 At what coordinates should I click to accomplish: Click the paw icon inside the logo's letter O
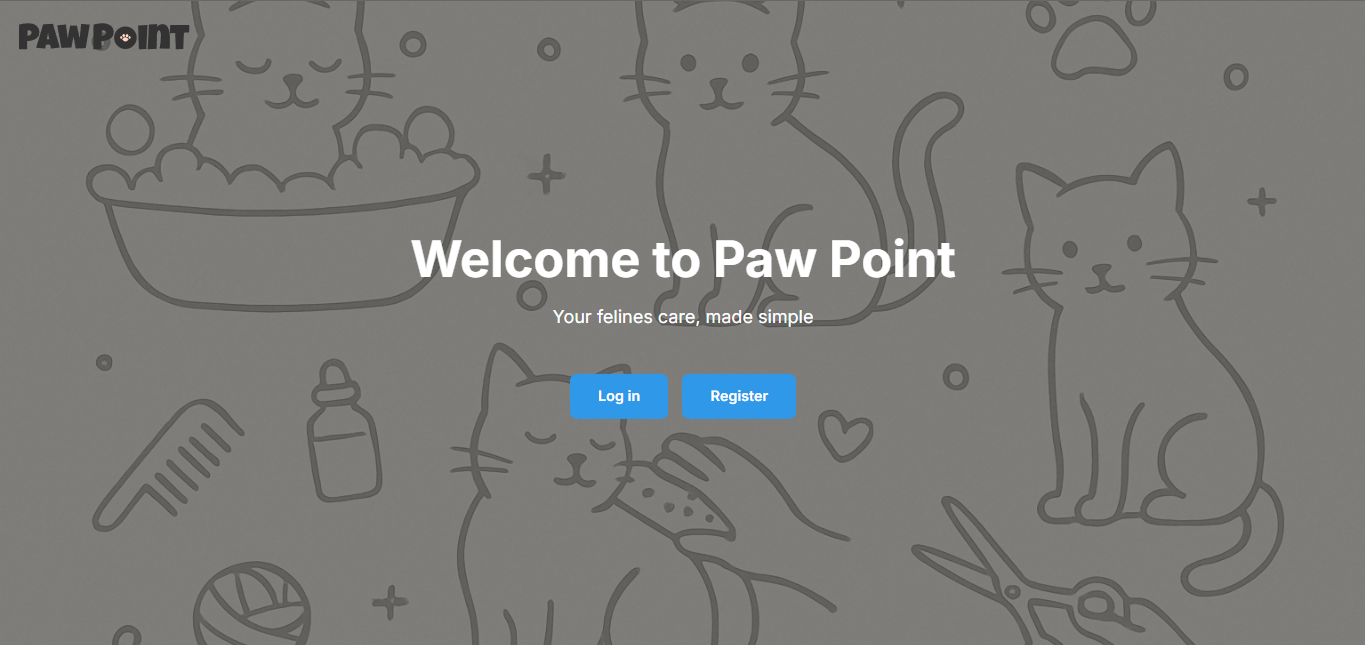point(125,39)
